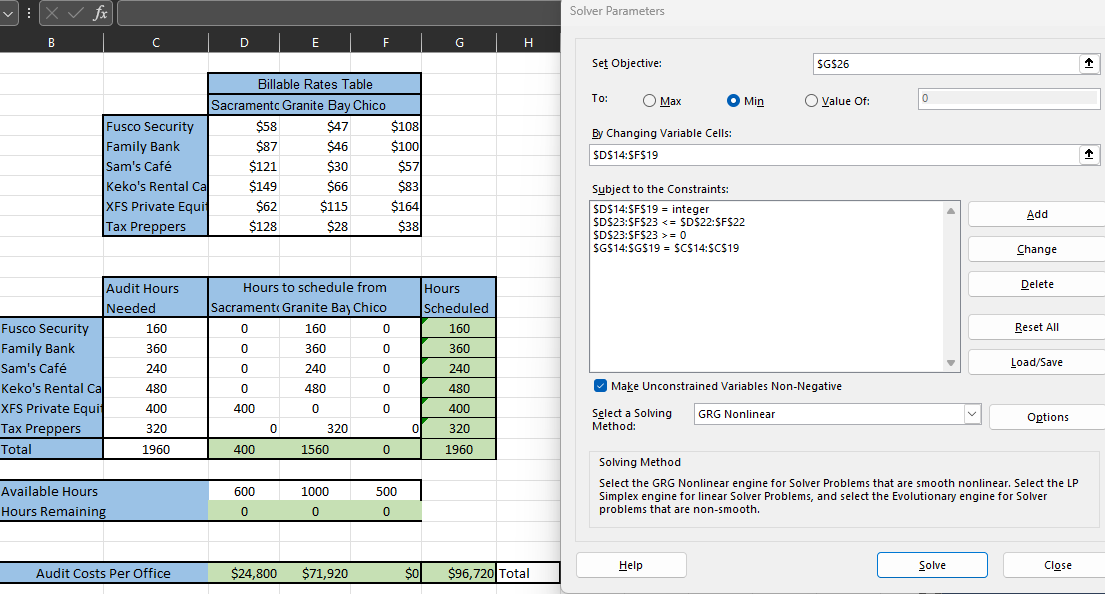
Task: Click Granite Bay total 1560 cell
Action: (x=315, y=449)
